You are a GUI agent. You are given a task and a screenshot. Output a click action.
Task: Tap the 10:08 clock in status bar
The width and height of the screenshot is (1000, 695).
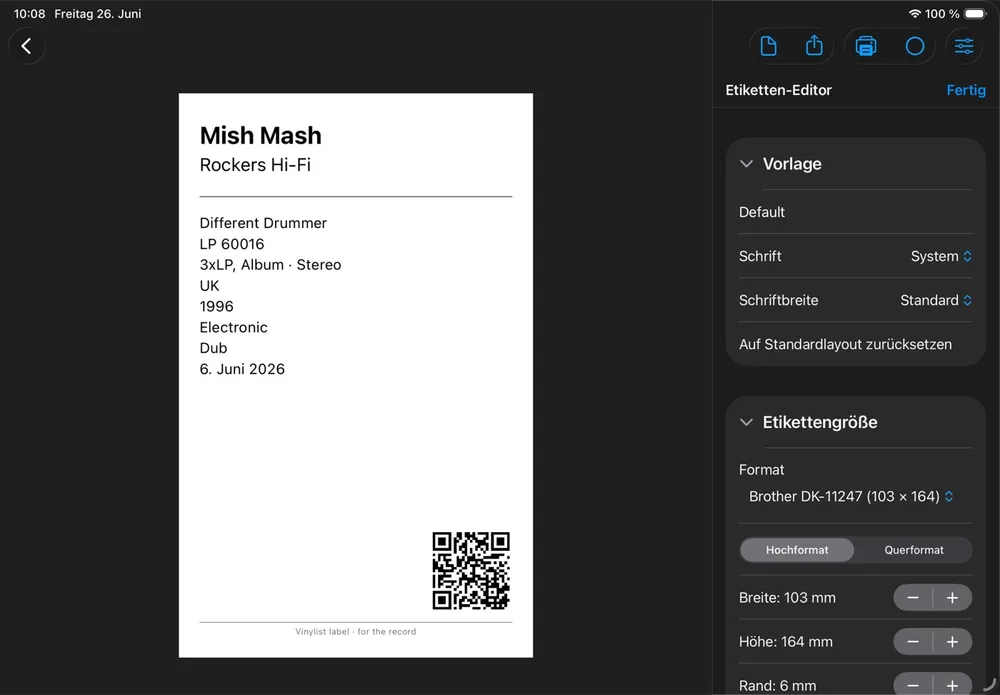[29, 13]
